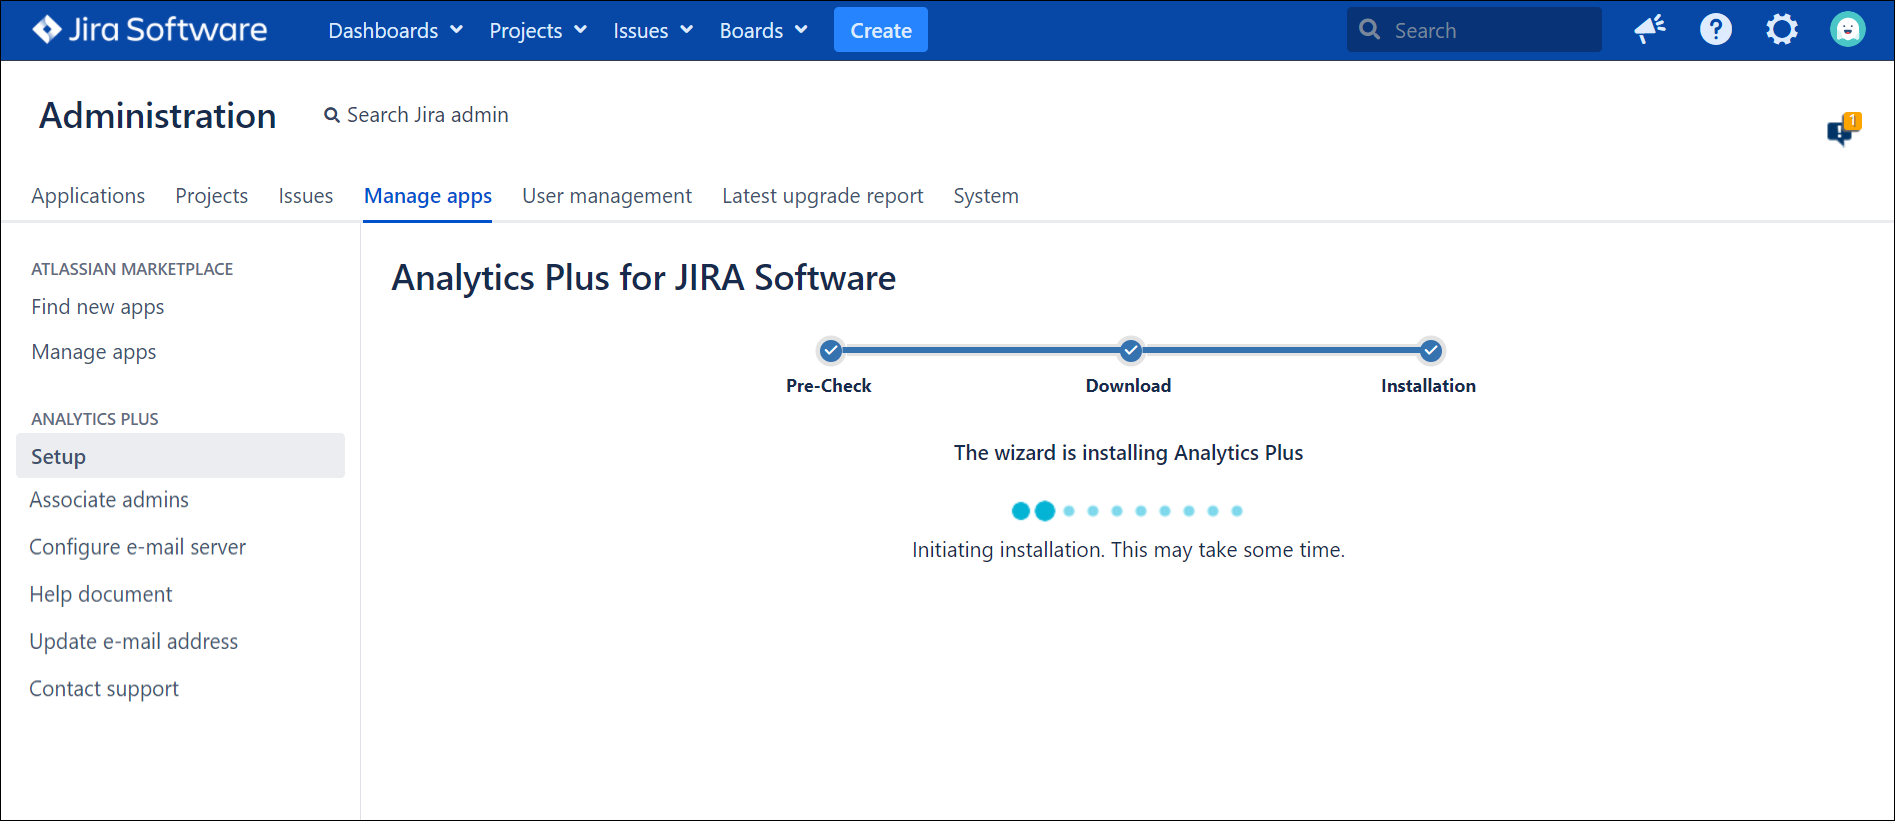Screen dimensions: 1895x821
Task: Click the installation progress dots indicator
Action: 1127,511
